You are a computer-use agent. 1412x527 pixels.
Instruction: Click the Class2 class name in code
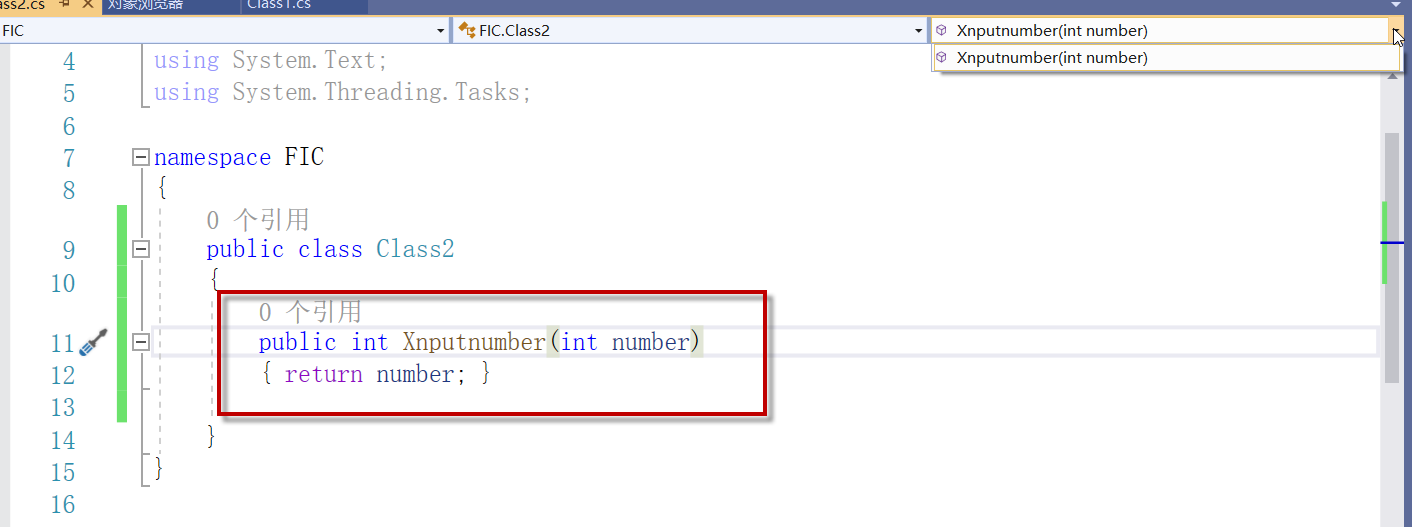coord(415,249)
